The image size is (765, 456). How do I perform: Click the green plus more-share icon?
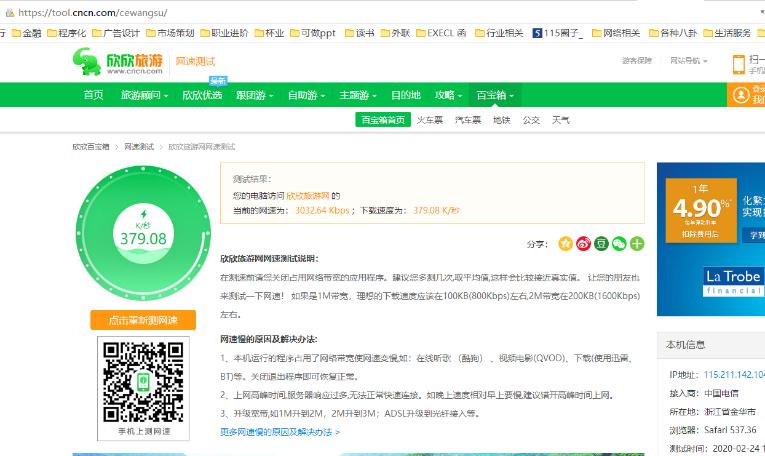point(637,243)
